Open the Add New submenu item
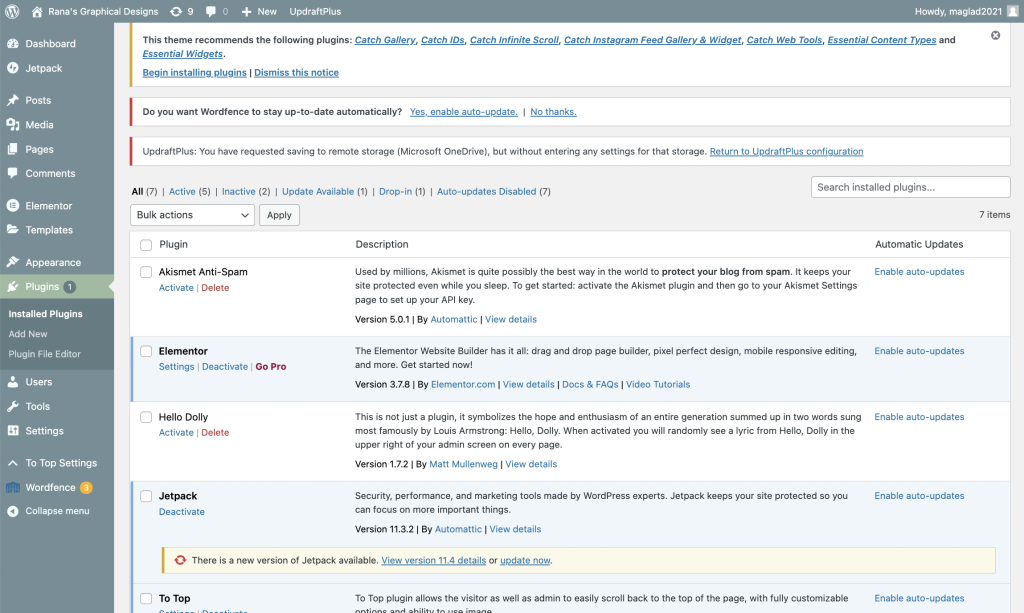Screen dimensions: 1024x613 28,334
